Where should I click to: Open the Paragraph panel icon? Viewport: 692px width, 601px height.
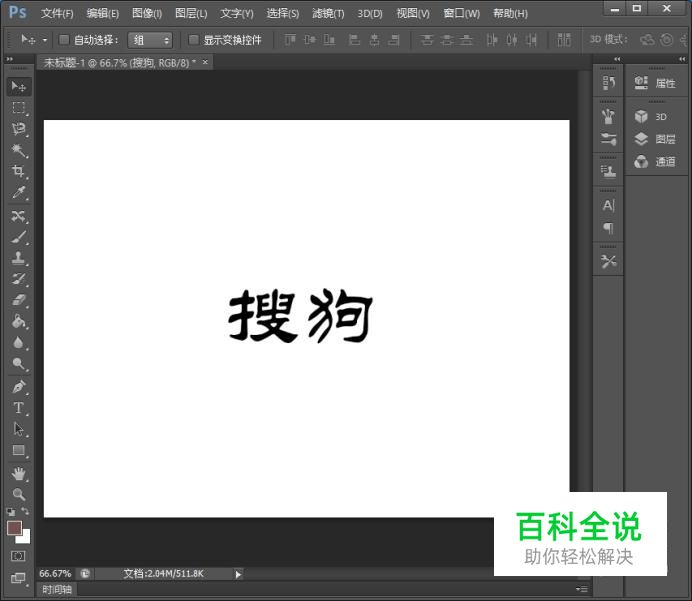click(x=609, y=228)
